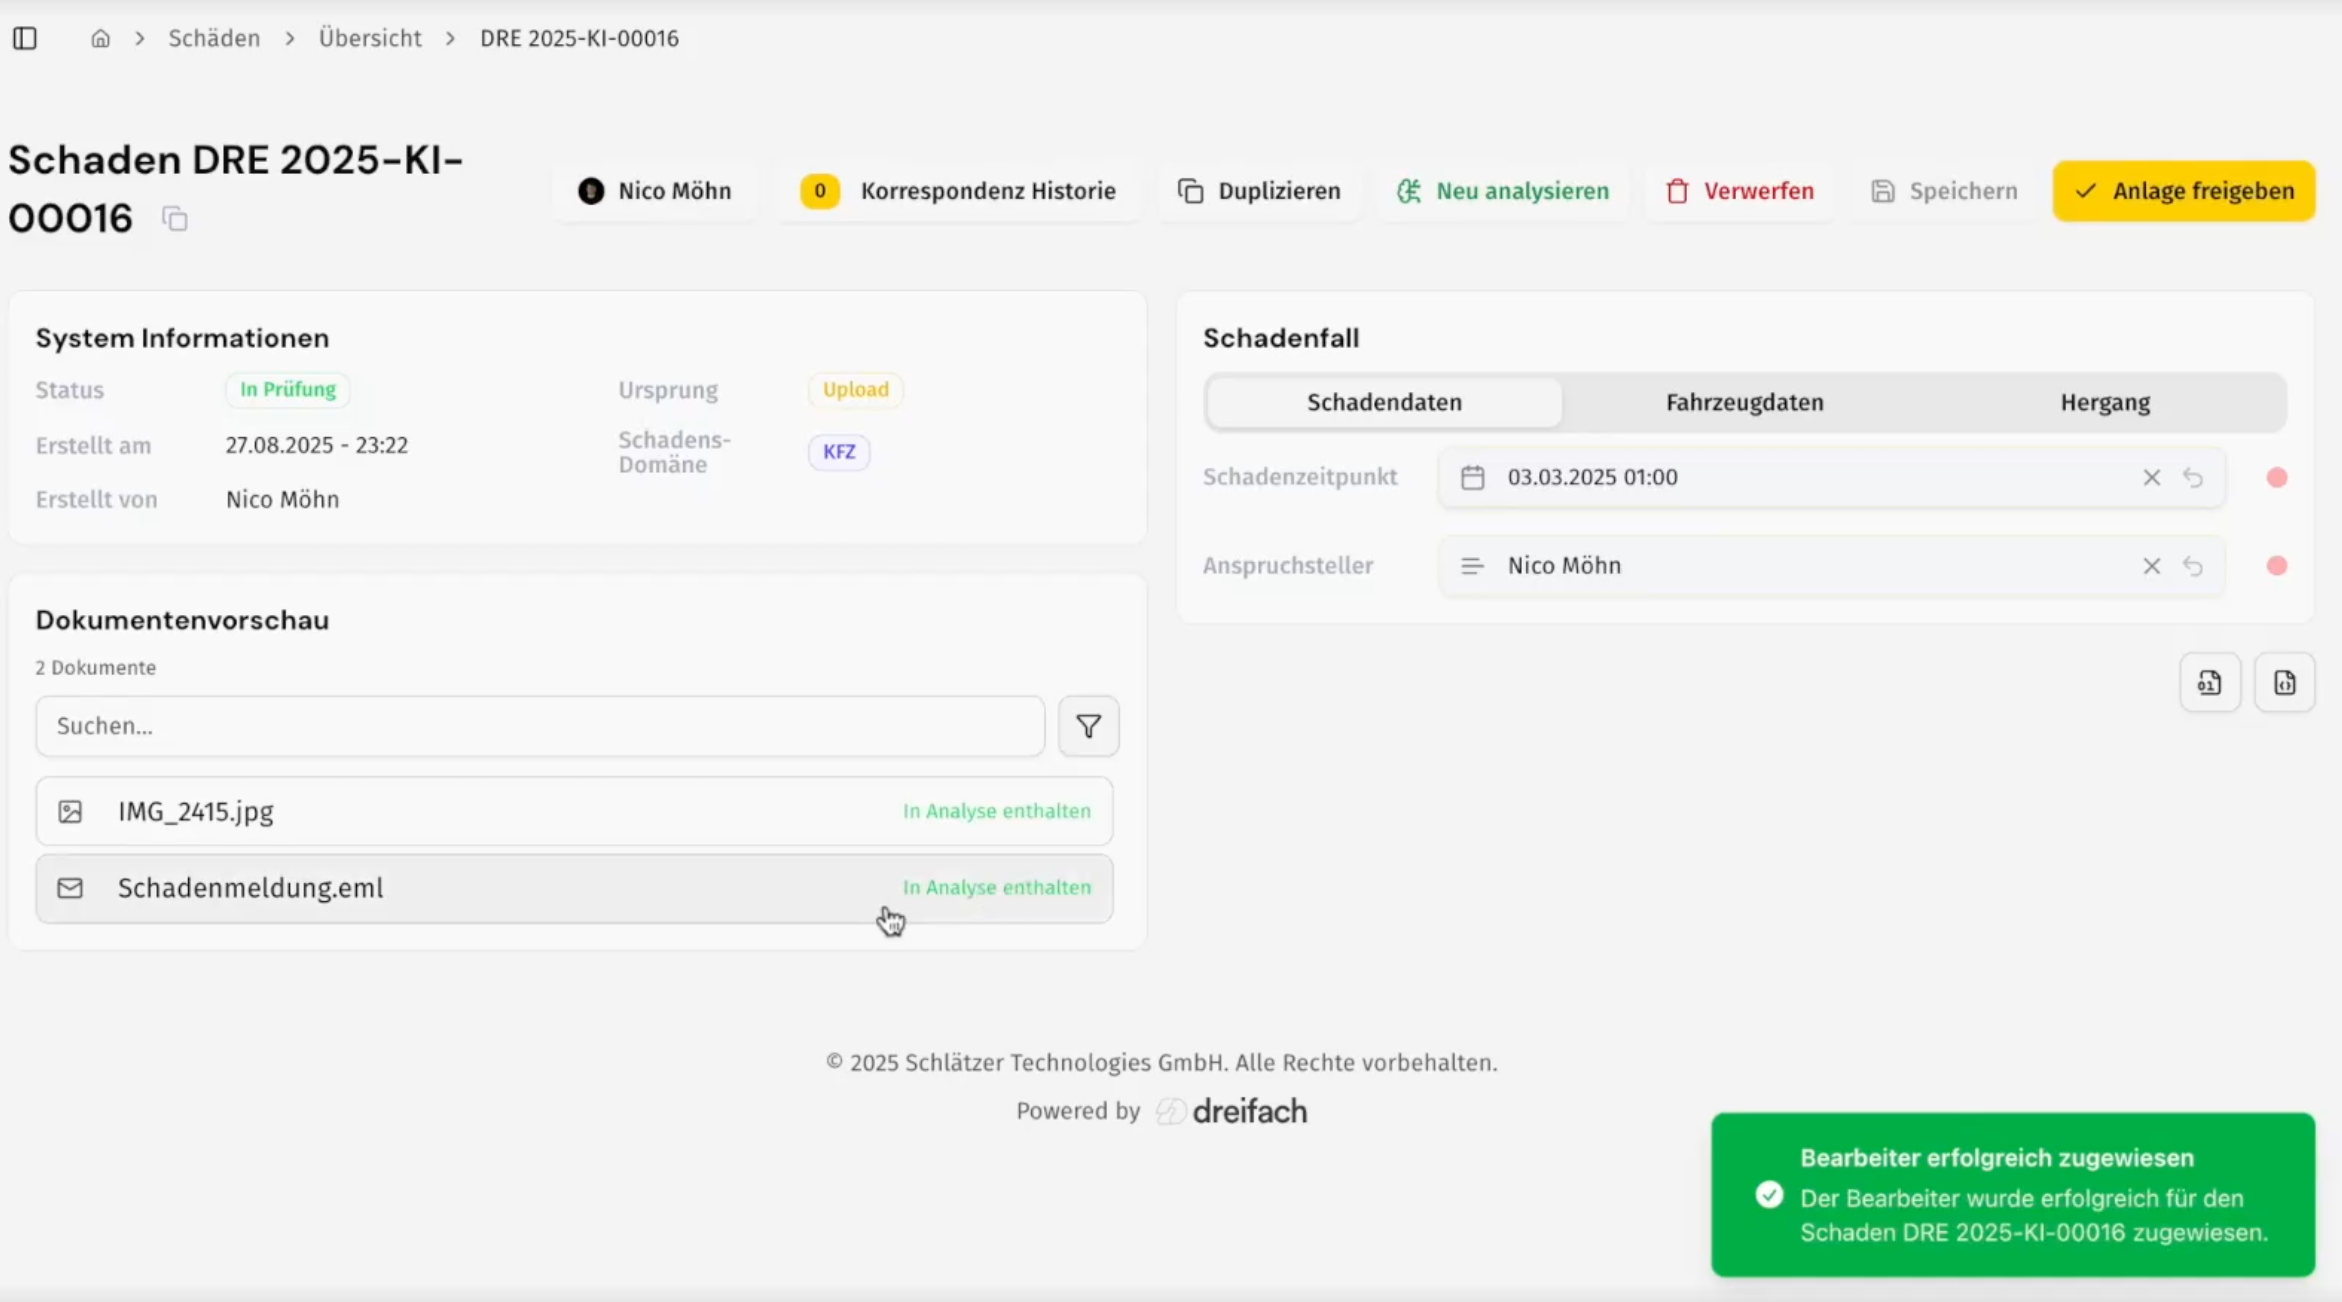2342x1302 pixels.
Task: Switch to the Hergang tab
Action: pos(2104,402)
